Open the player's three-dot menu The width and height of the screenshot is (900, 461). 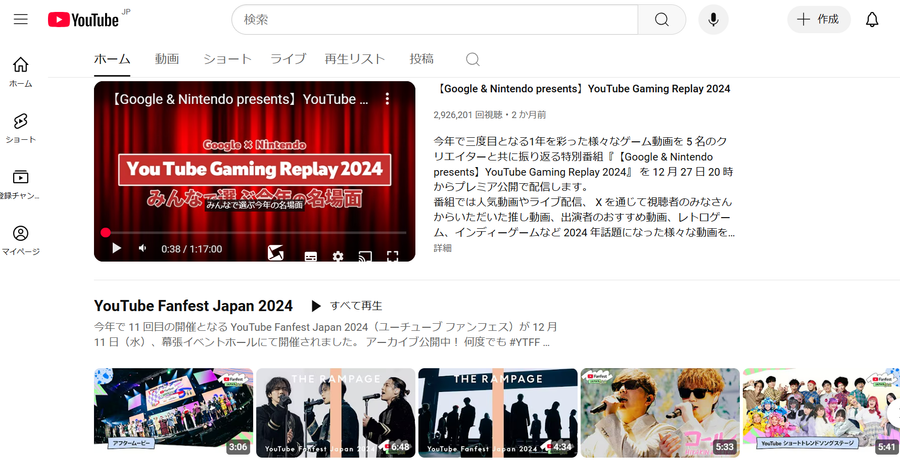click(387, 99)
